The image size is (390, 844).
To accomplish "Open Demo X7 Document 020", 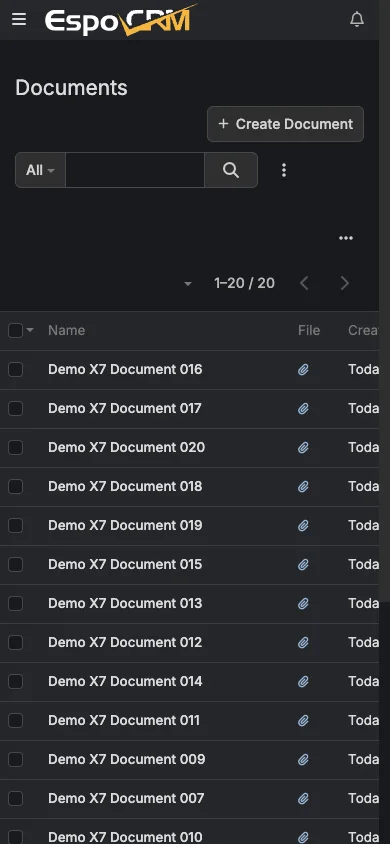I will 126,447.
